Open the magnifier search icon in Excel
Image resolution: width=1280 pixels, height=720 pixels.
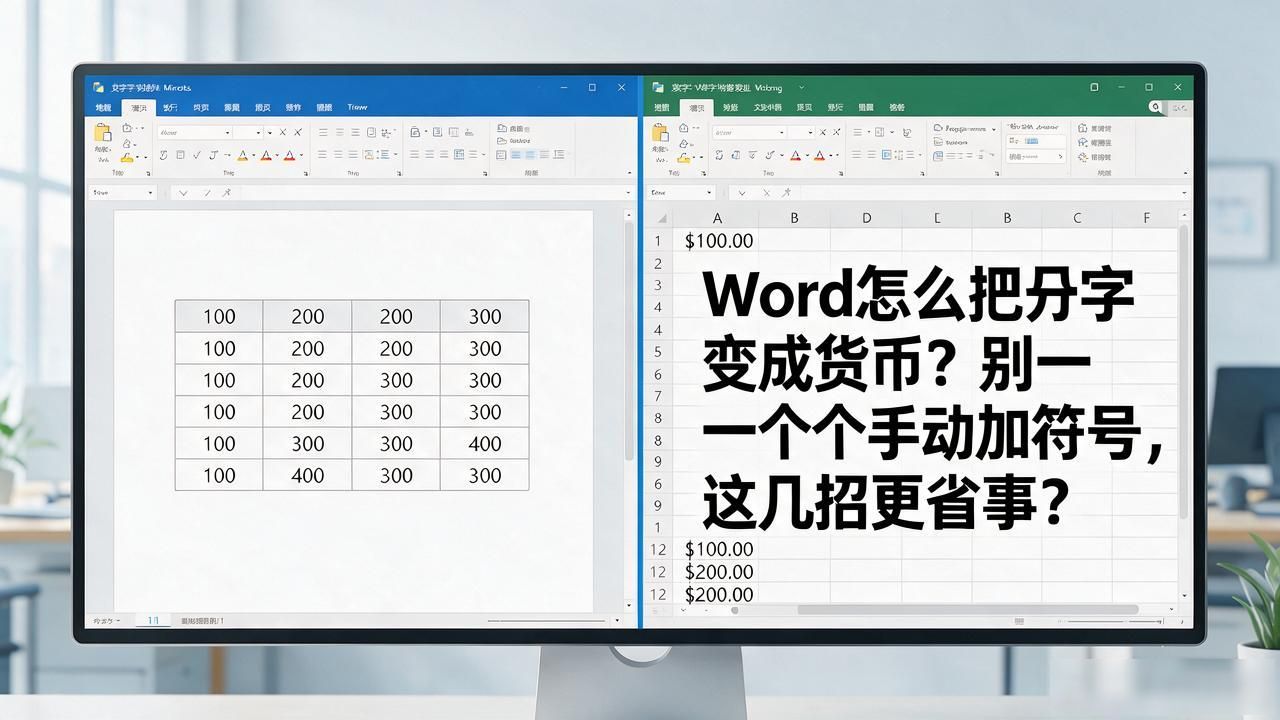(x=1155, y=107)
